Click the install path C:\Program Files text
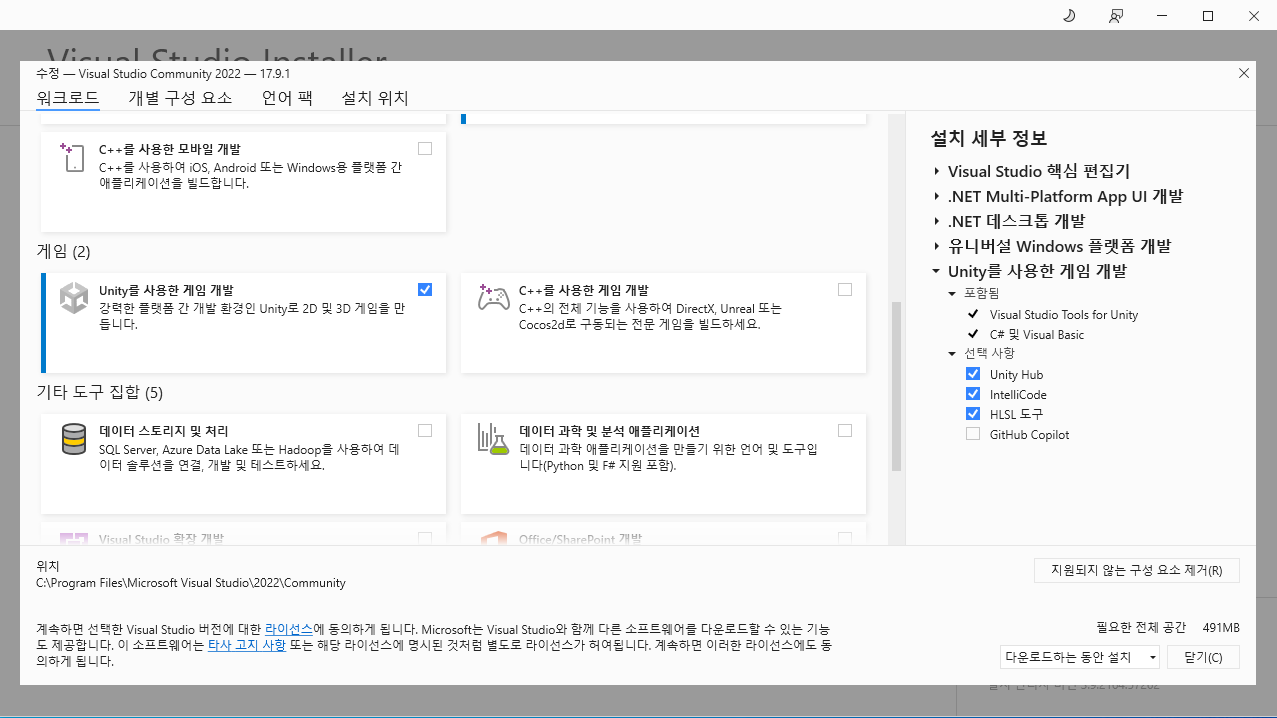Viewport: 1277px width, 718px height. [x=191, y=583]
